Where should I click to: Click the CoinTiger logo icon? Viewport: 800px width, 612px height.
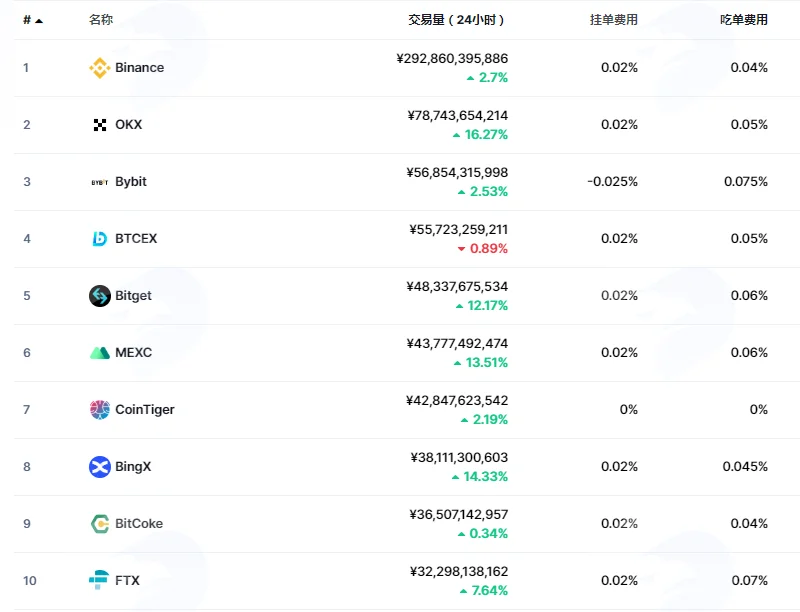tap(99, 410)
